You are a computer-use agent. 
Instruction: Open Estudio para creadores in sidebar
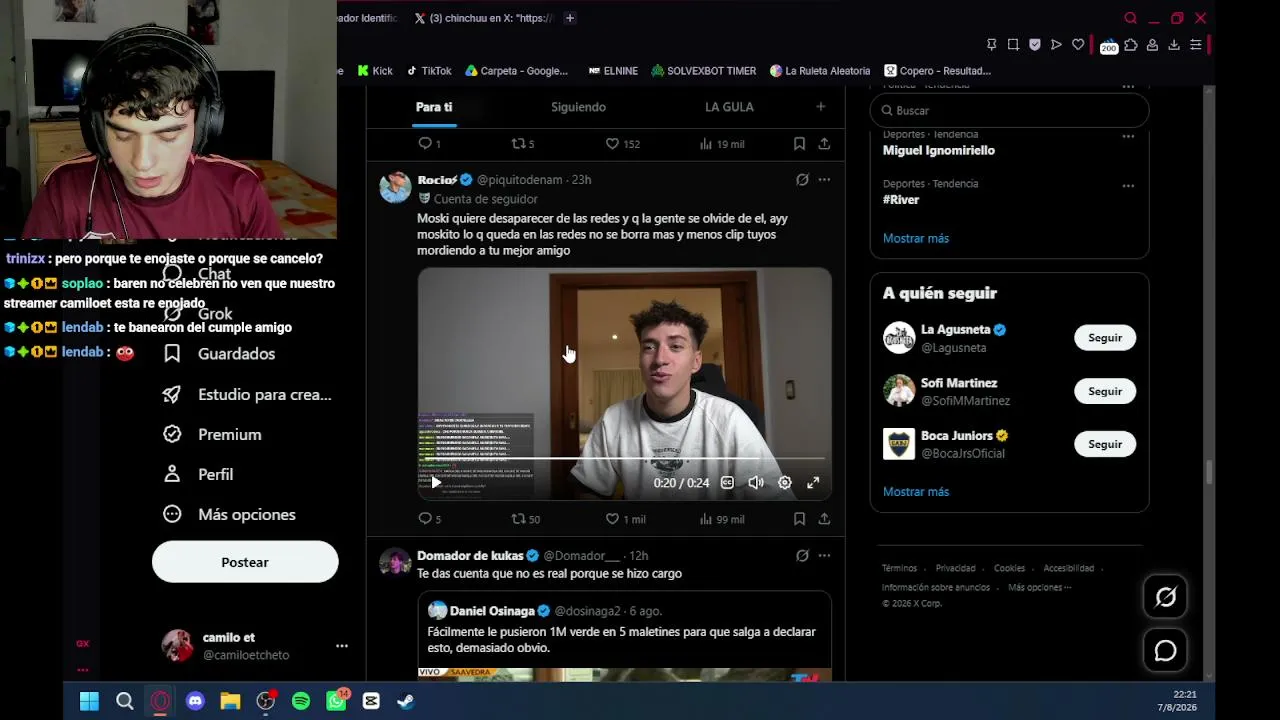[248, 394]
